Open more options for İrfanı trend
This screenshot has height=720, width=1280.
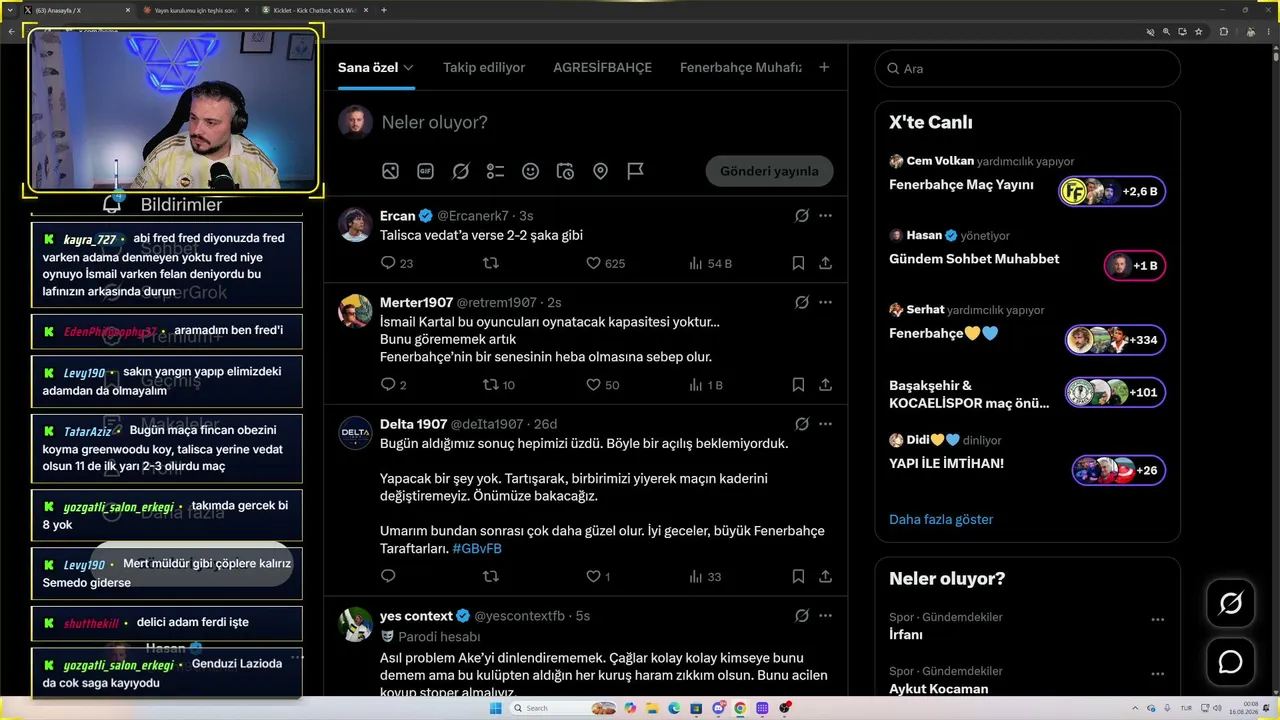(x=1157, y=620)
